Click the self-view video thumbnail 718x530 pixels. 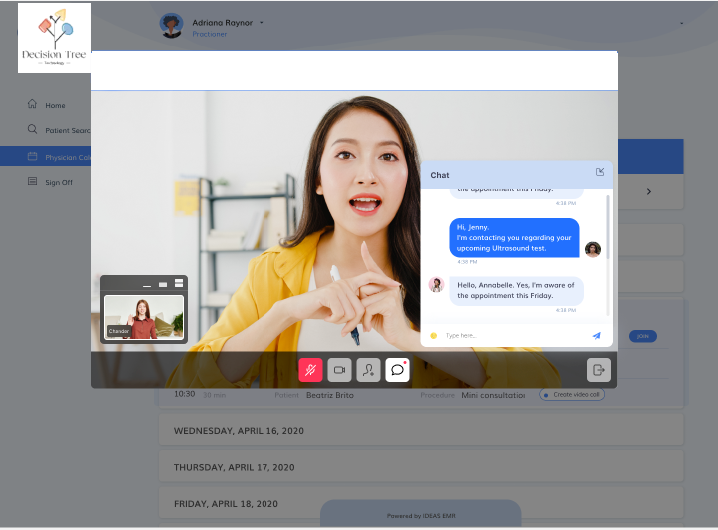pyautogui.click(x=144, y=316)
